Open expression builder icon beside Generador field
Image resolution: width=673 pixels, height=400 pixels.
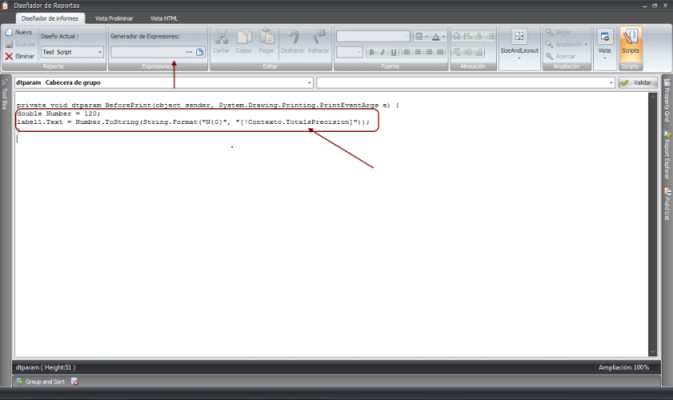[198, 51]
